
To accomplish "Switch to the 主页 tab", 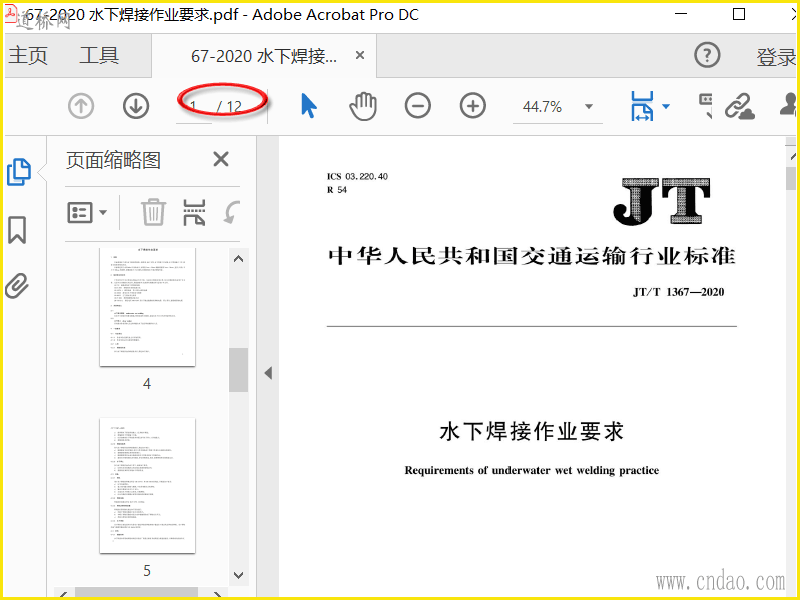I will 29,55.
